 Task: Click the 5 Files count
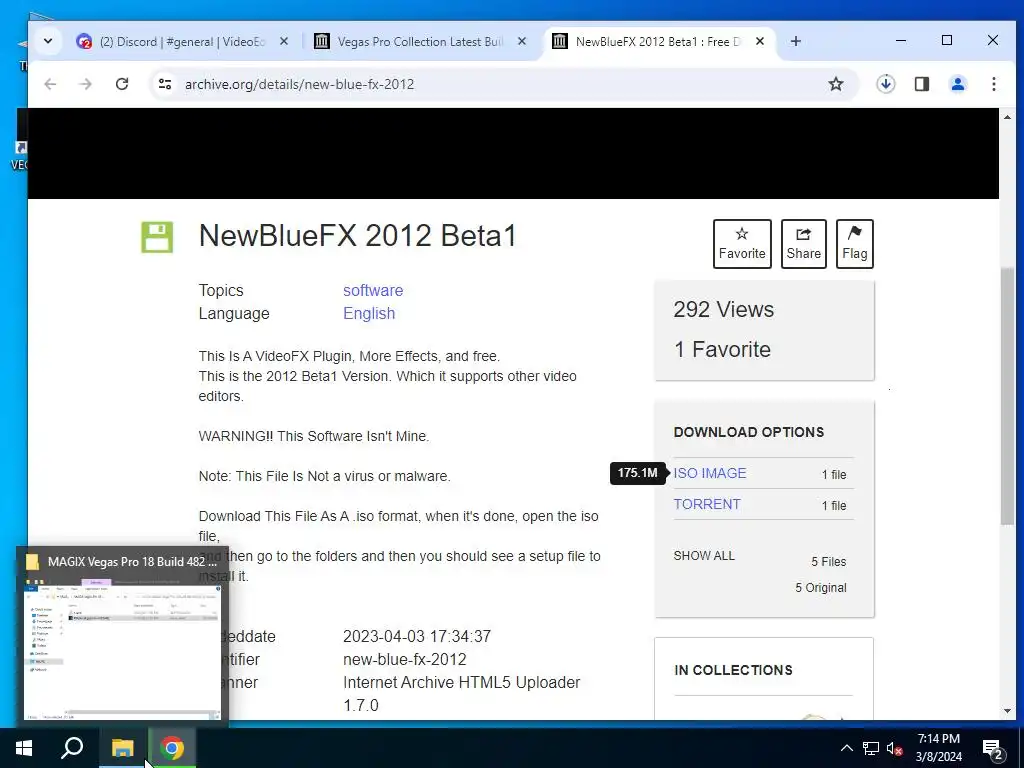(x=829, y=562)
